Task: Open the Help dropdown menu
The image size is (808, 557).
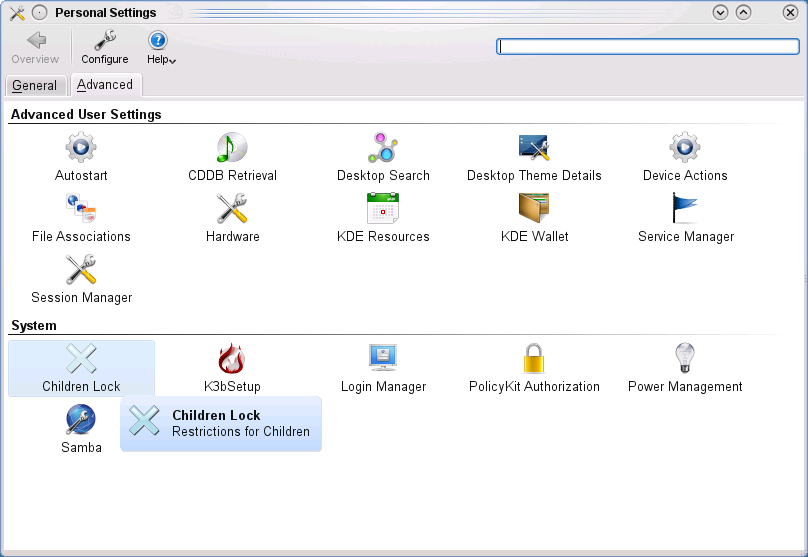Action: (x=161, y=47)
